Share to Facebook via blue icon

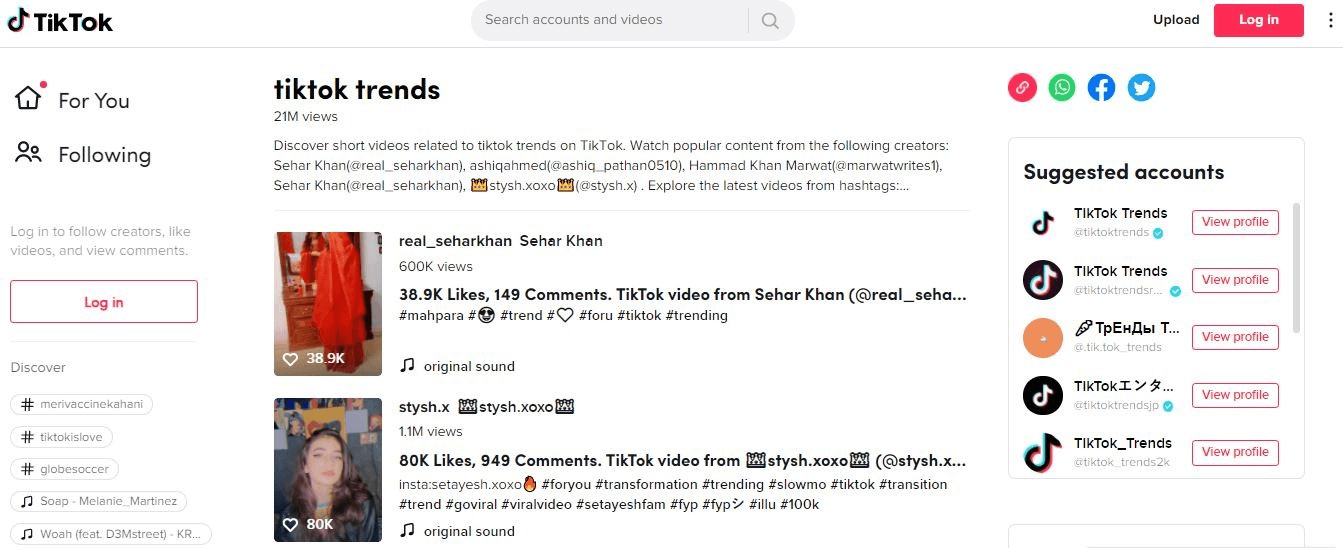pos(1101,88)
